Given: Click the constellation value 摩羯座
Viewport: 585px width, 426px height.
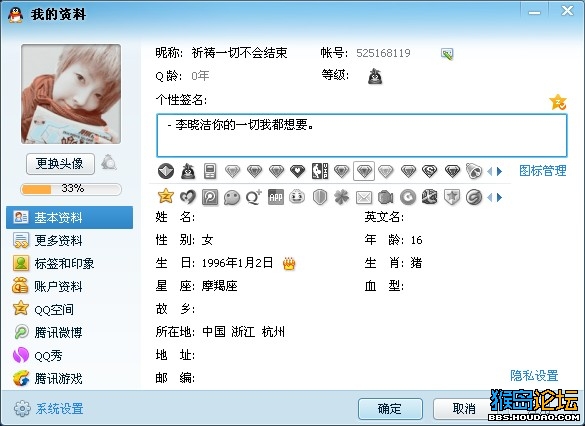Looking at the screenshot, I should (x=219, y=286).
